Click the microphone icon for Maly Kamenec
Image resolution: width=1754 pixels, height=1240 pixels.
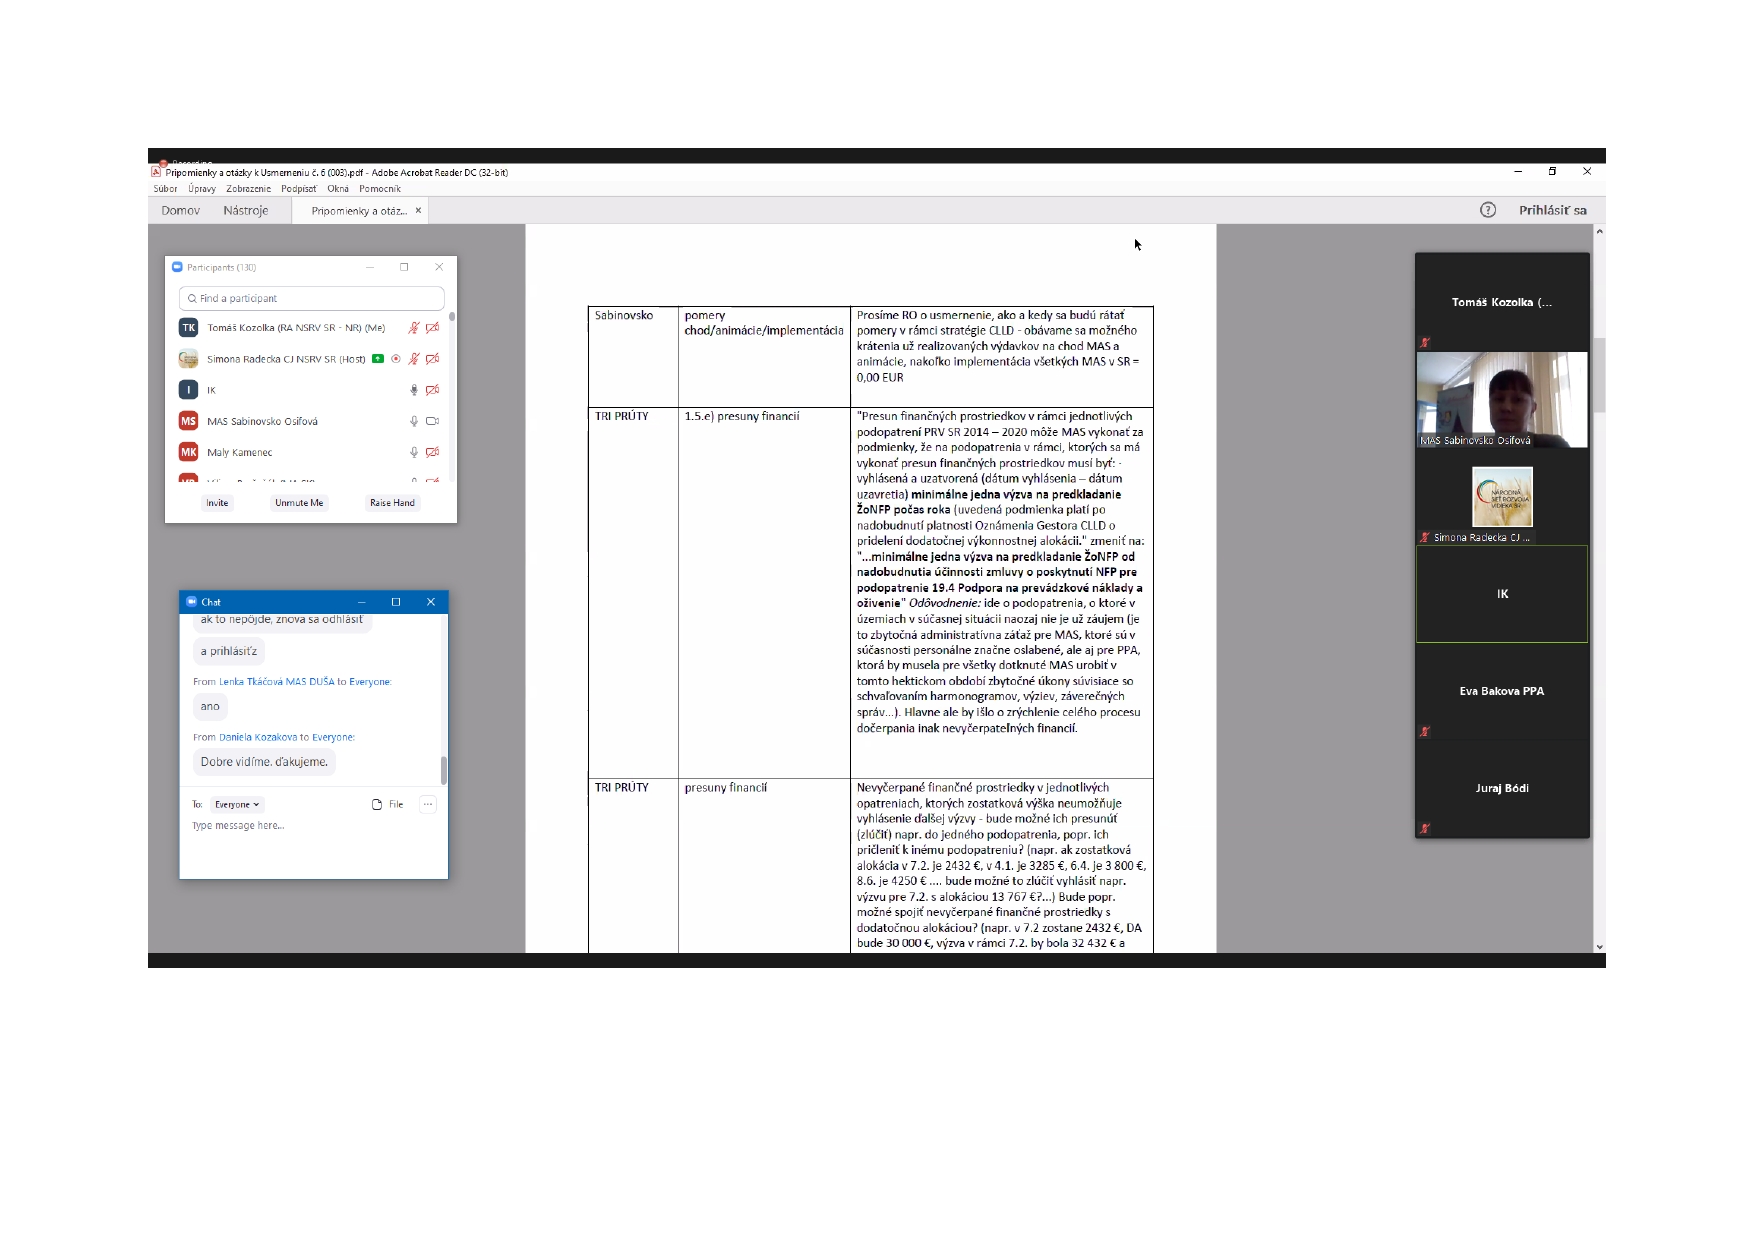point(414,452)
